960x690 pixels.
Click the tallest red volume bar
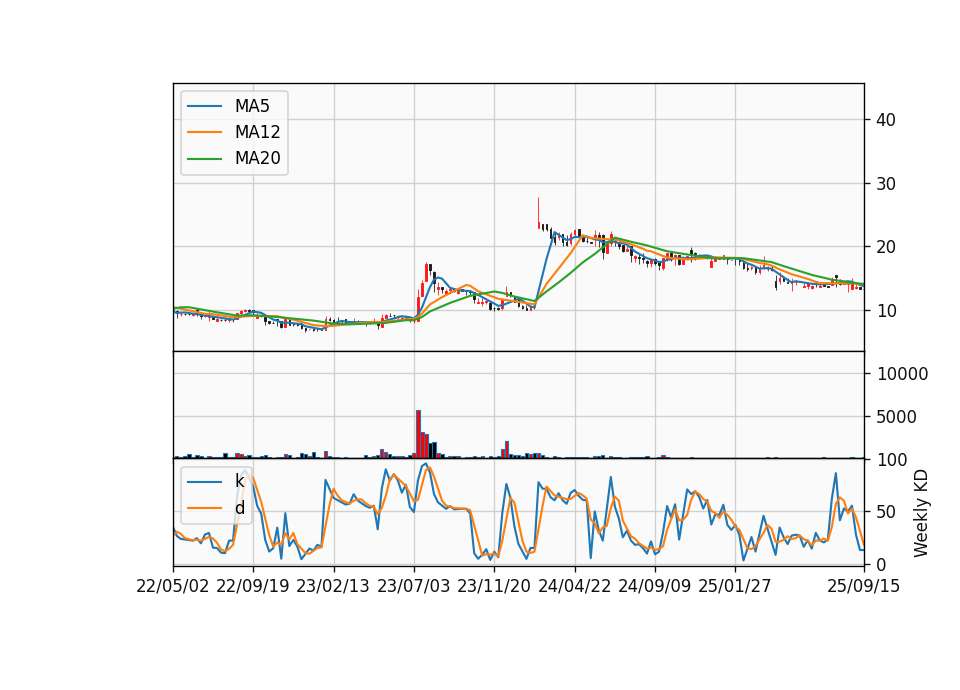click(419, 434)
